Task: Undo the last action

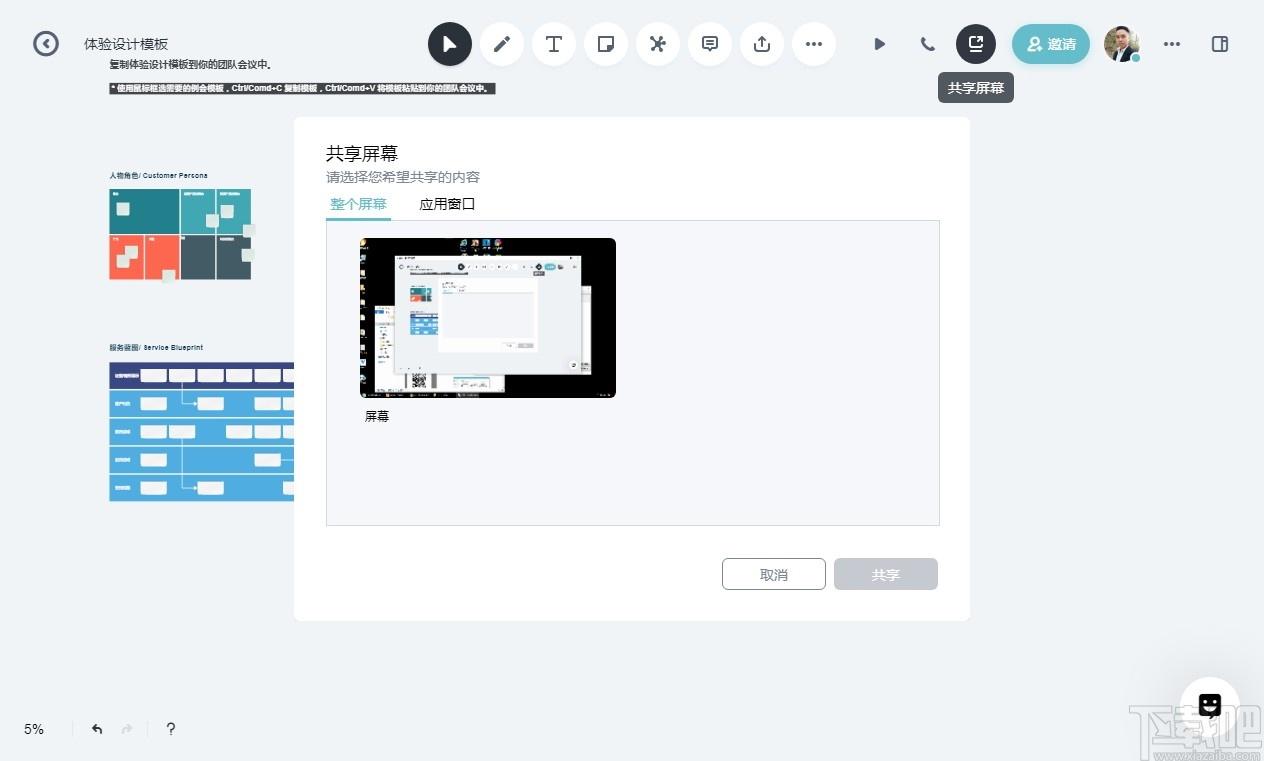Action: click(97, 729)
